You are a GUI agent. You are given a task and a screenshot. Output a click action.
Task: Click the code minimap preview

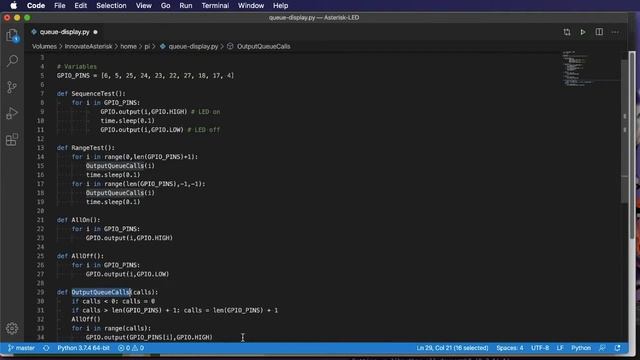591,69
